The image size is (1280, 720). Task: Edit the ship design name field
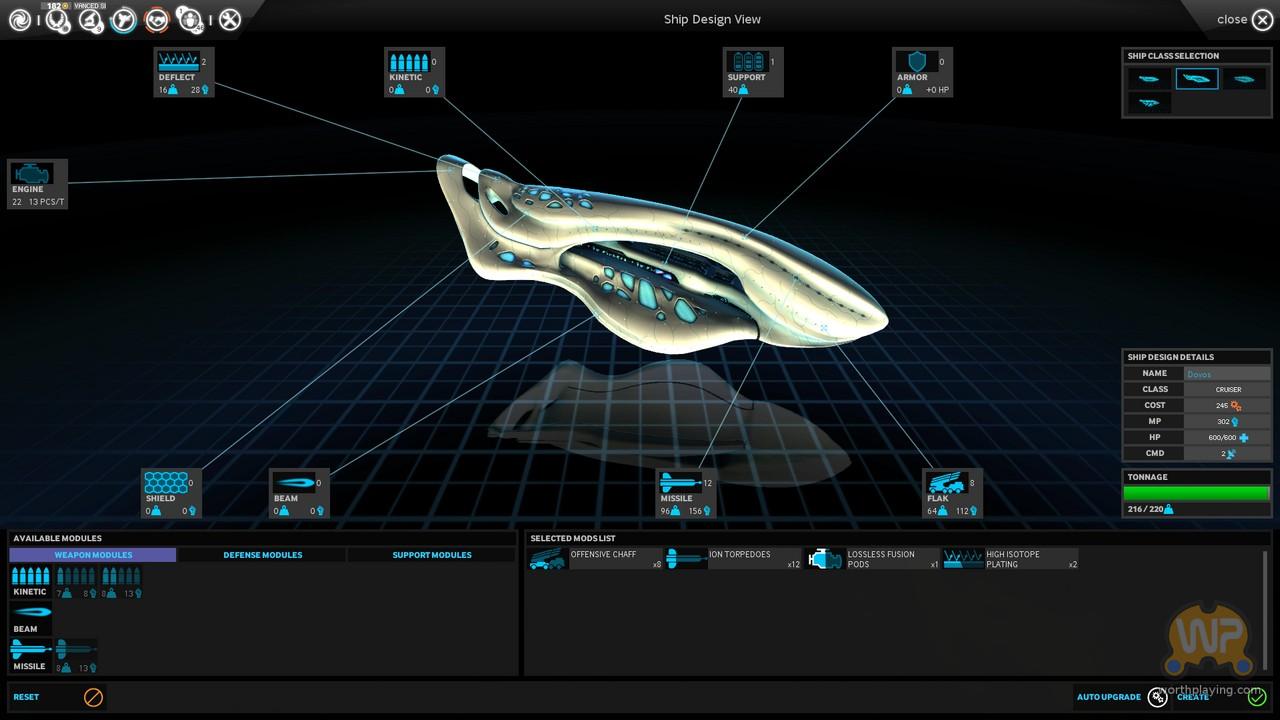point(1226,374)
